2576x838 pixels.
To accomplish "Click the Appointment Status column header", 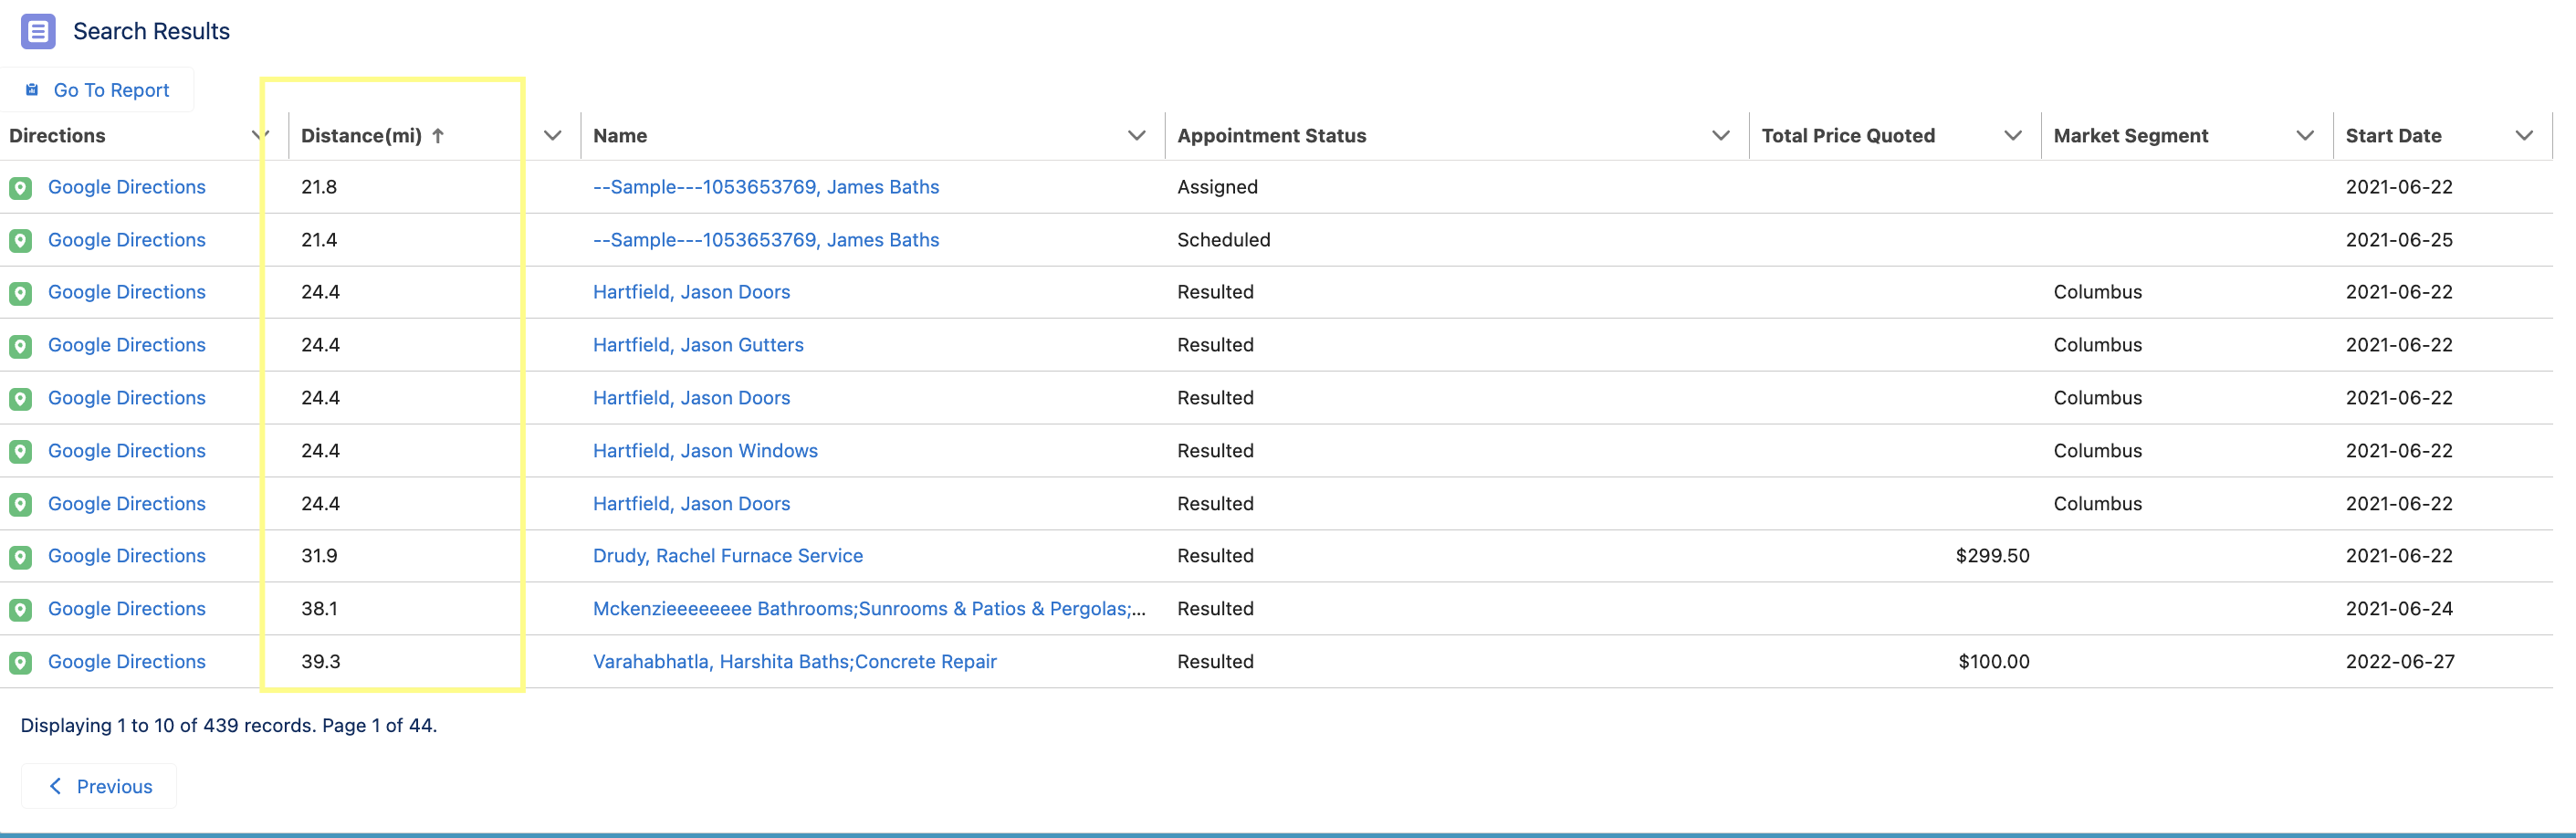I will point(1271,135).
